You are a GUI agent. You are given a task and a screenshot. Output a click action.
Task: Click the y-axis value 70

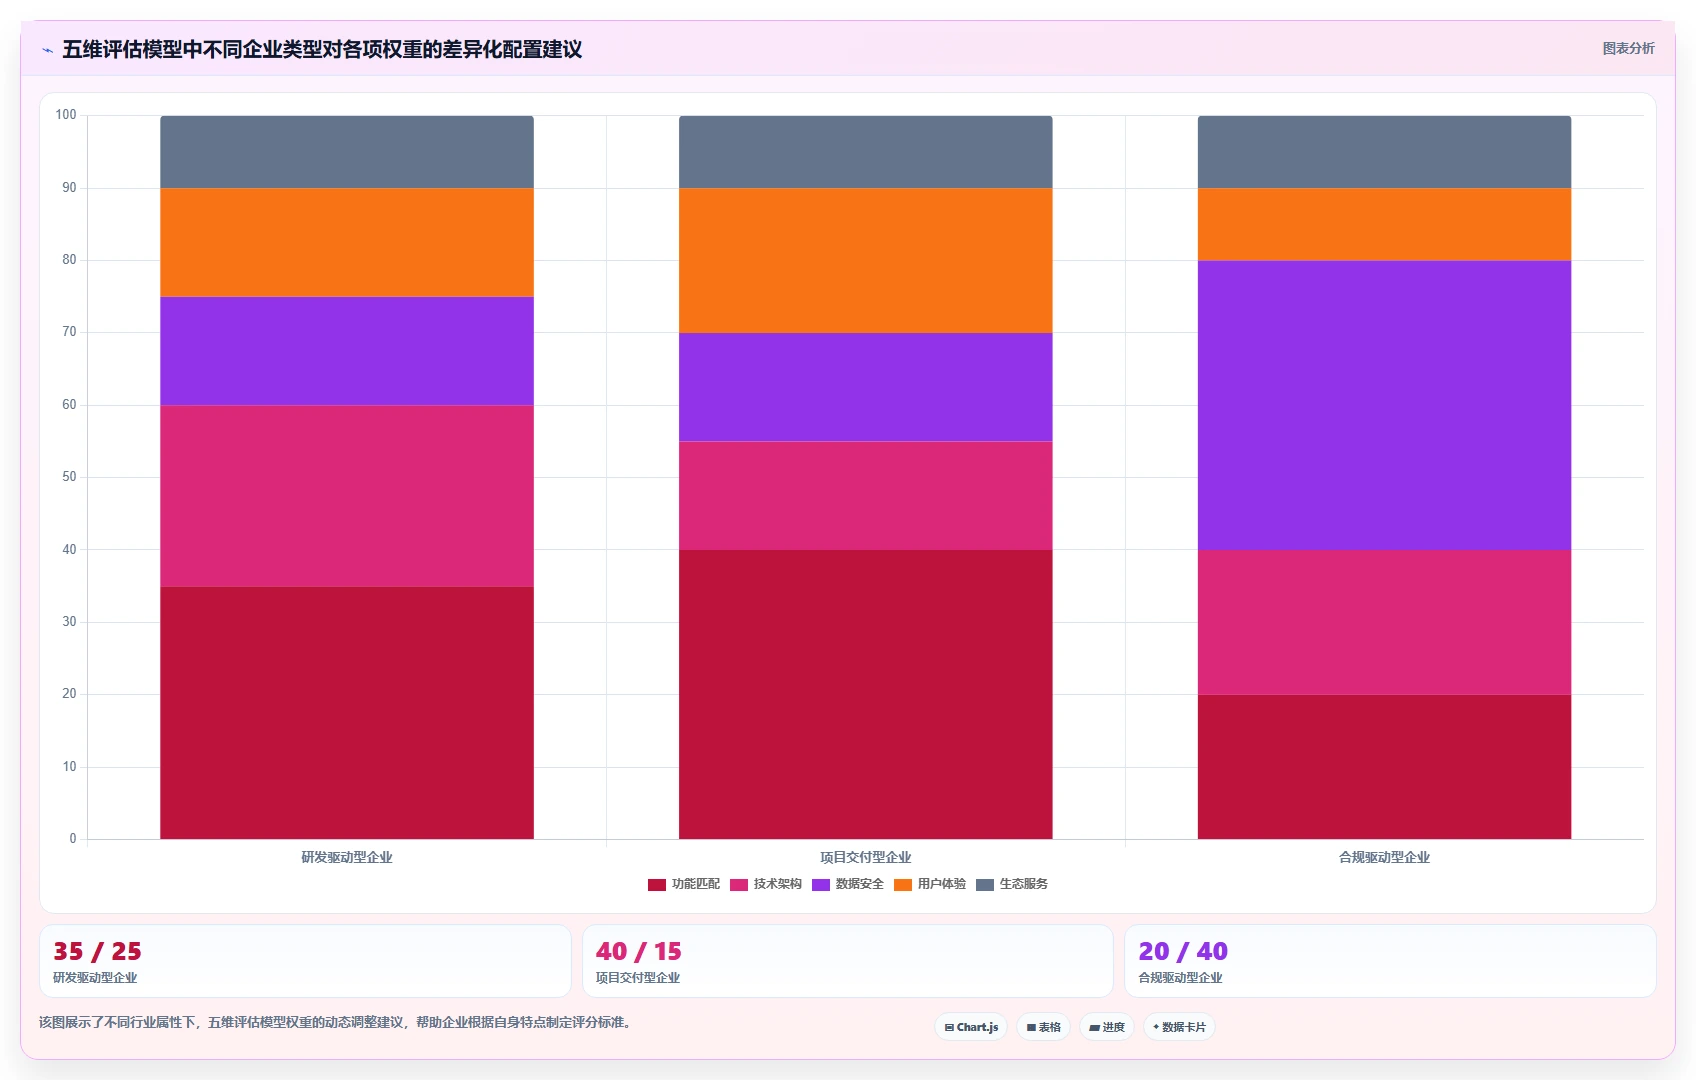click(69, 332)
